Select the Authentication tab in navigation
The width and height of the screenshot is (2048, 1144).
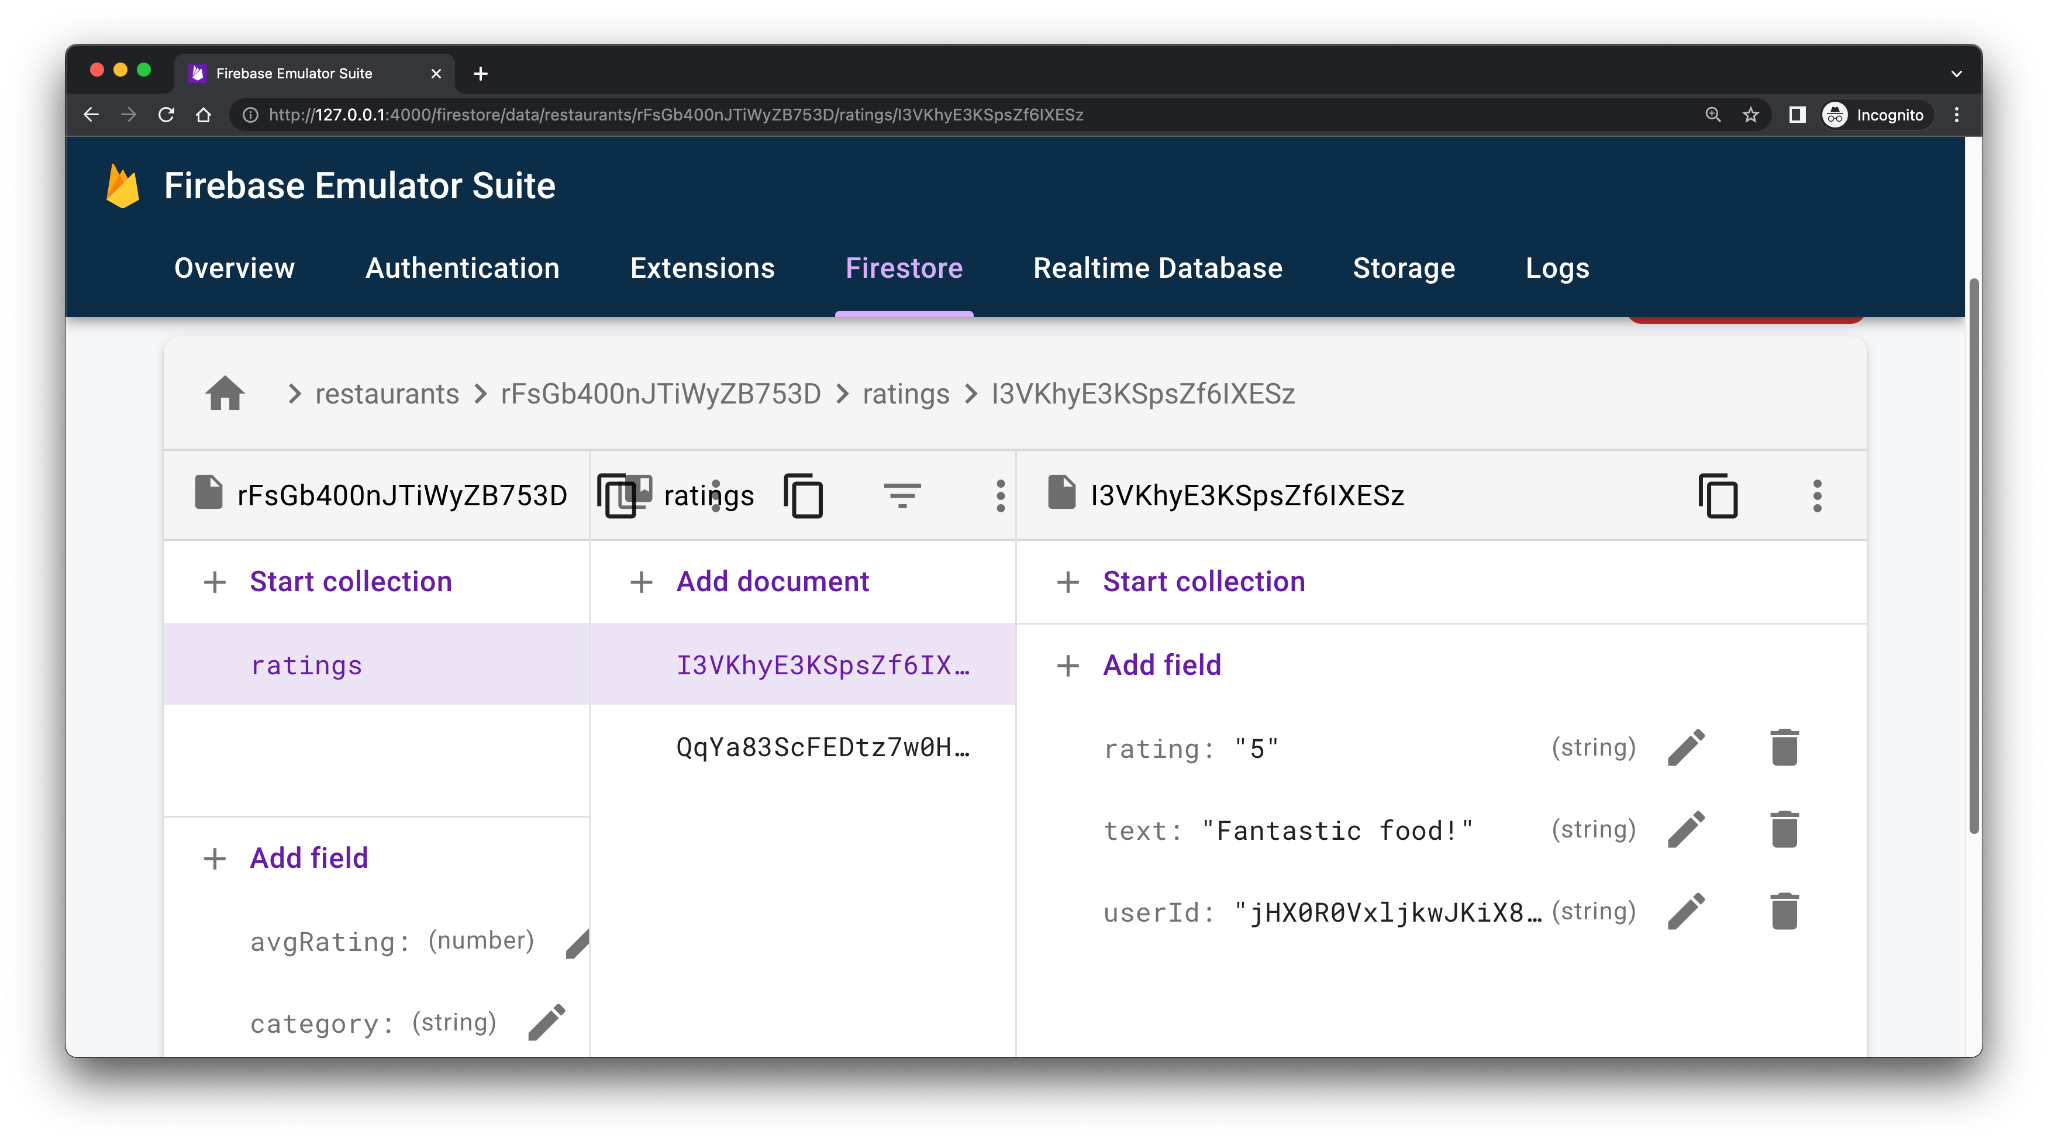(461, 267)
